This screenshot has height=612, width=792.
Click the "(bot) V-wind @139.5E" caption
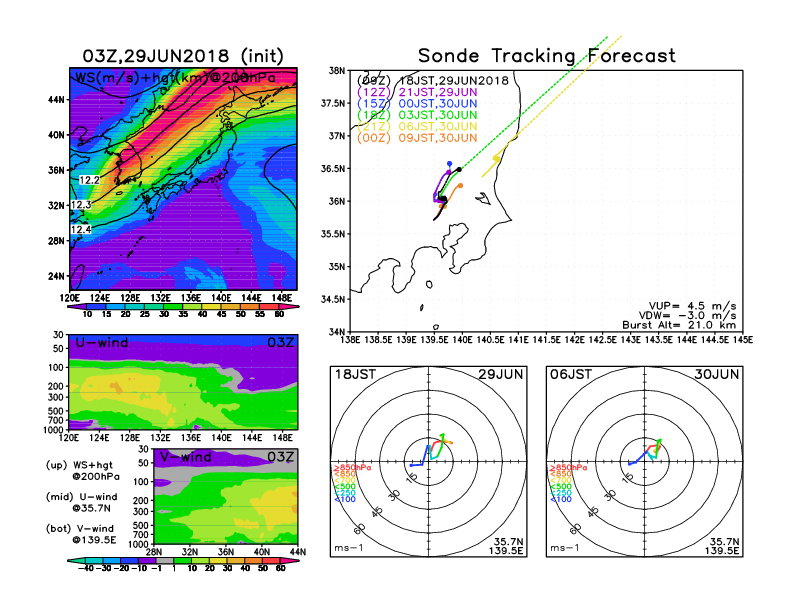tap(81, 534)
